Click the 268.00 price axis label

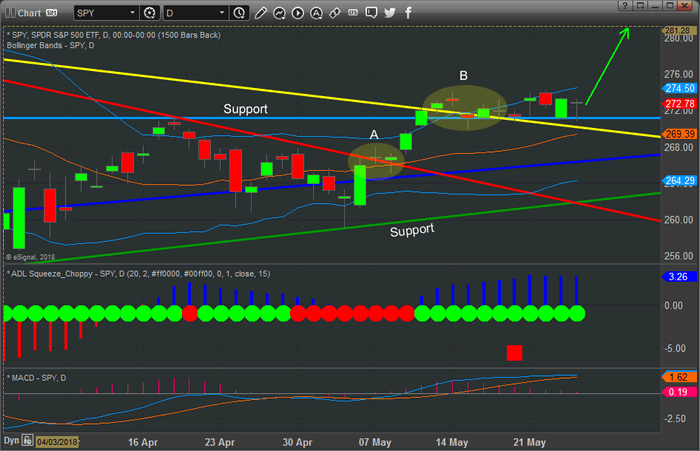(679, 147)
